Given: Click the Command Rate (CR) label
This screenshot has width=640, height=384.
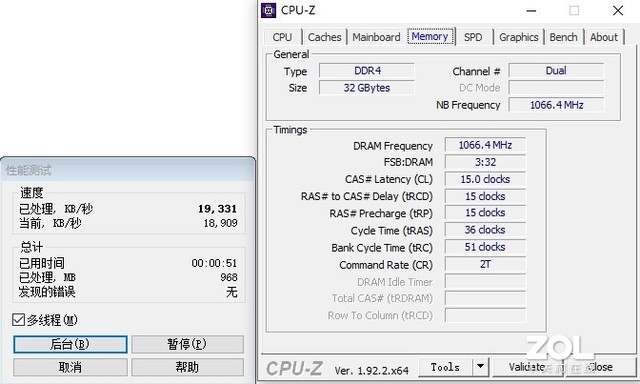Looking at the screenshot, I should coord(386,265).
